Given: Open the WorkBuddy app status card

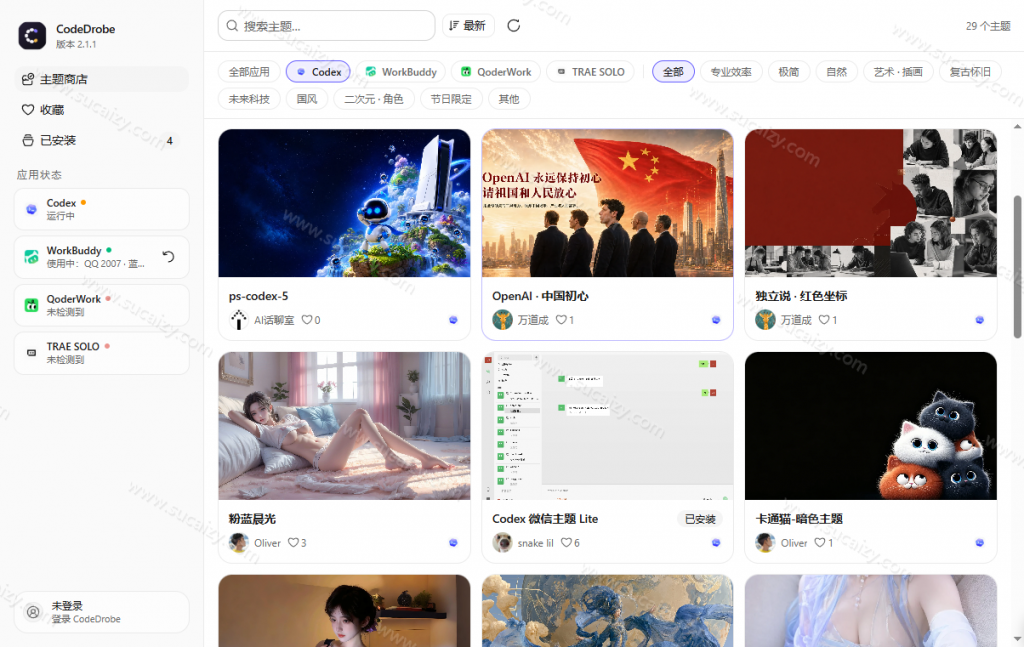Looking at the screenshot, I should 102,257.
